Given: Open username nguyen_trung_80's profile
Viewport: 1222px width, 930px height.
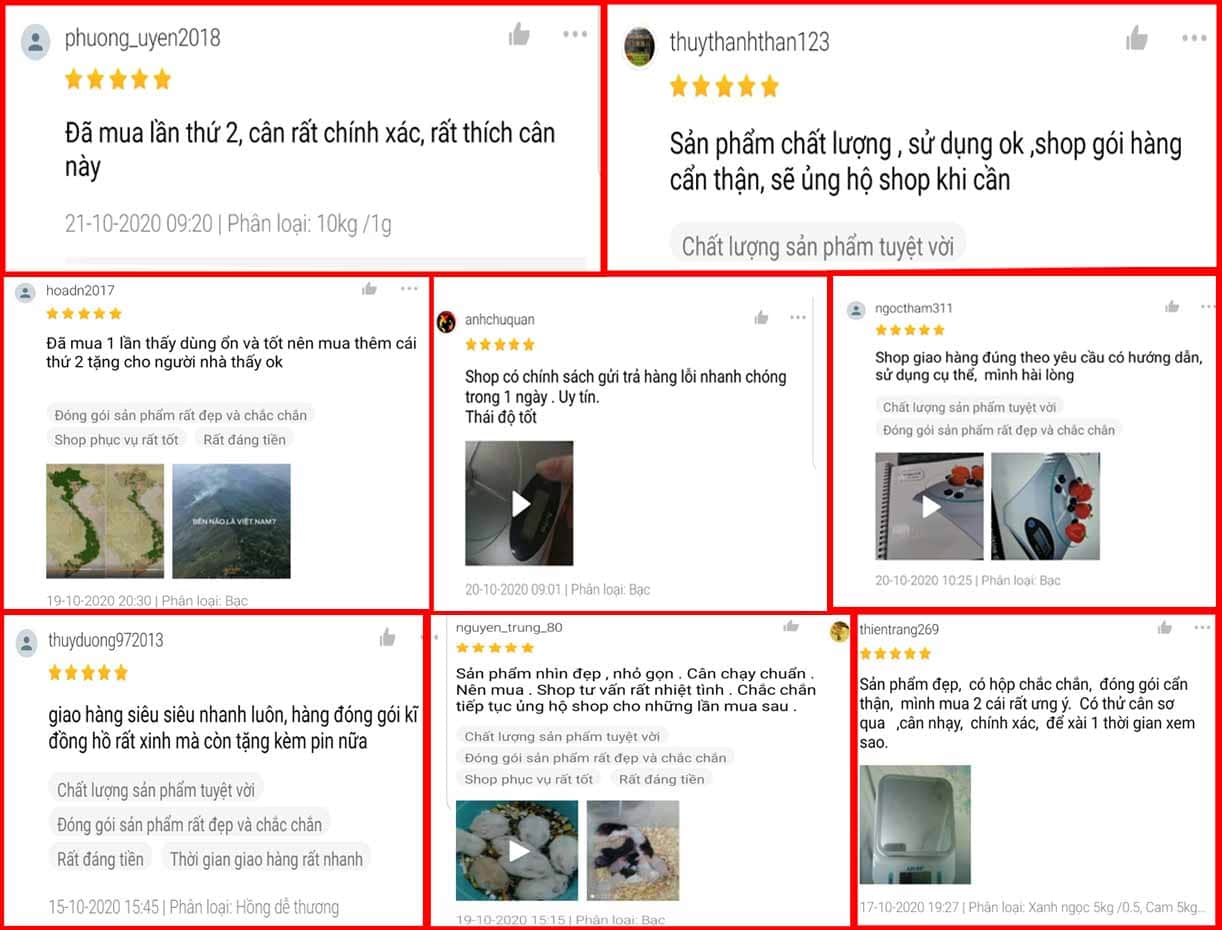Looking at the screenshot, I should tap(509, 627).
